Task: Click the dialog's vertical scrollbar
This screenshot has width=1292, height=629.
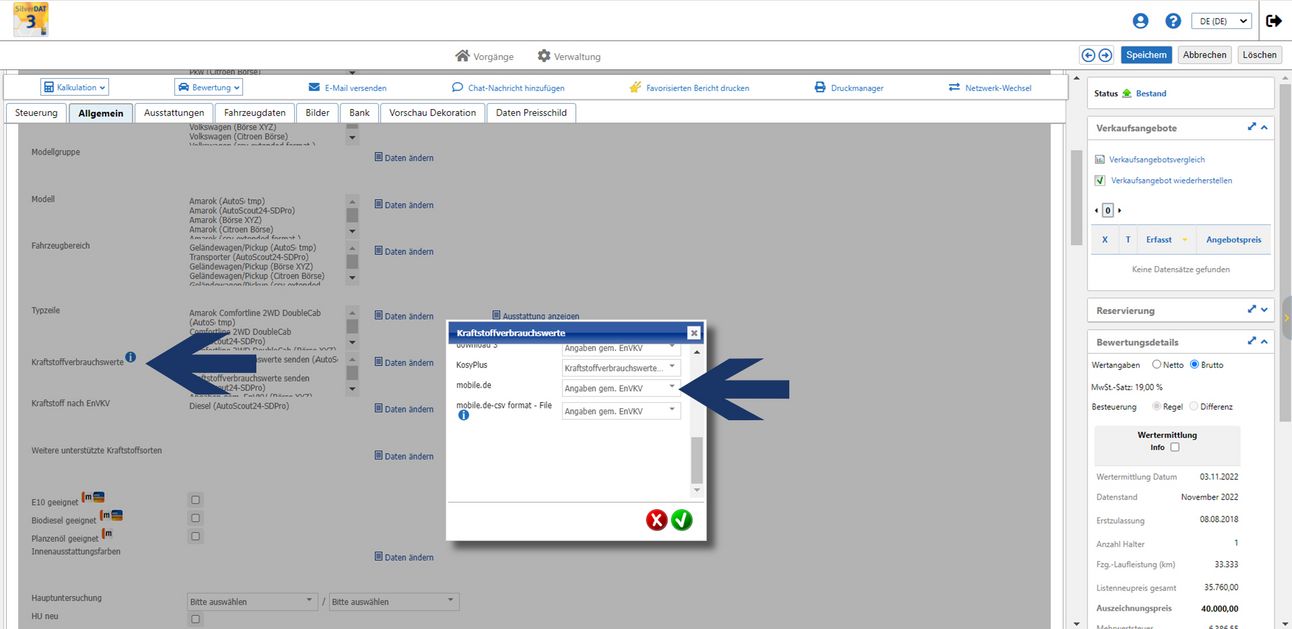Action: tap(697, 458)
